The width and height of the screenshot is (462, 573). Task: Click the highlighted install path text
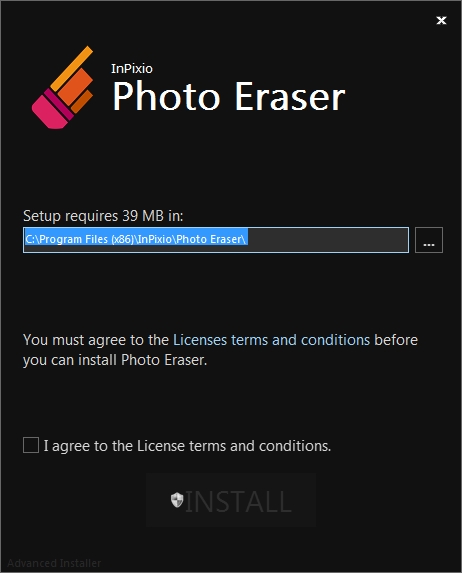(136, 239)
